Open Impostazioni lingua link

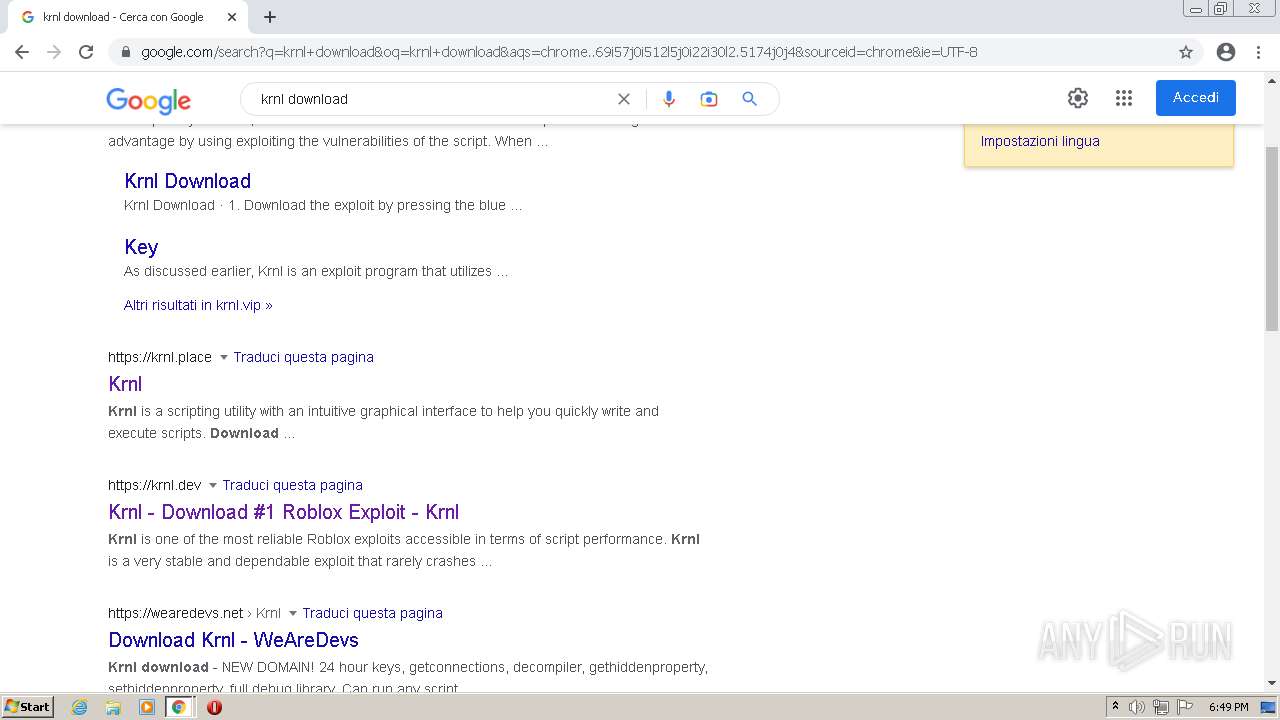pyautogui.click(x=1040, y=141)
